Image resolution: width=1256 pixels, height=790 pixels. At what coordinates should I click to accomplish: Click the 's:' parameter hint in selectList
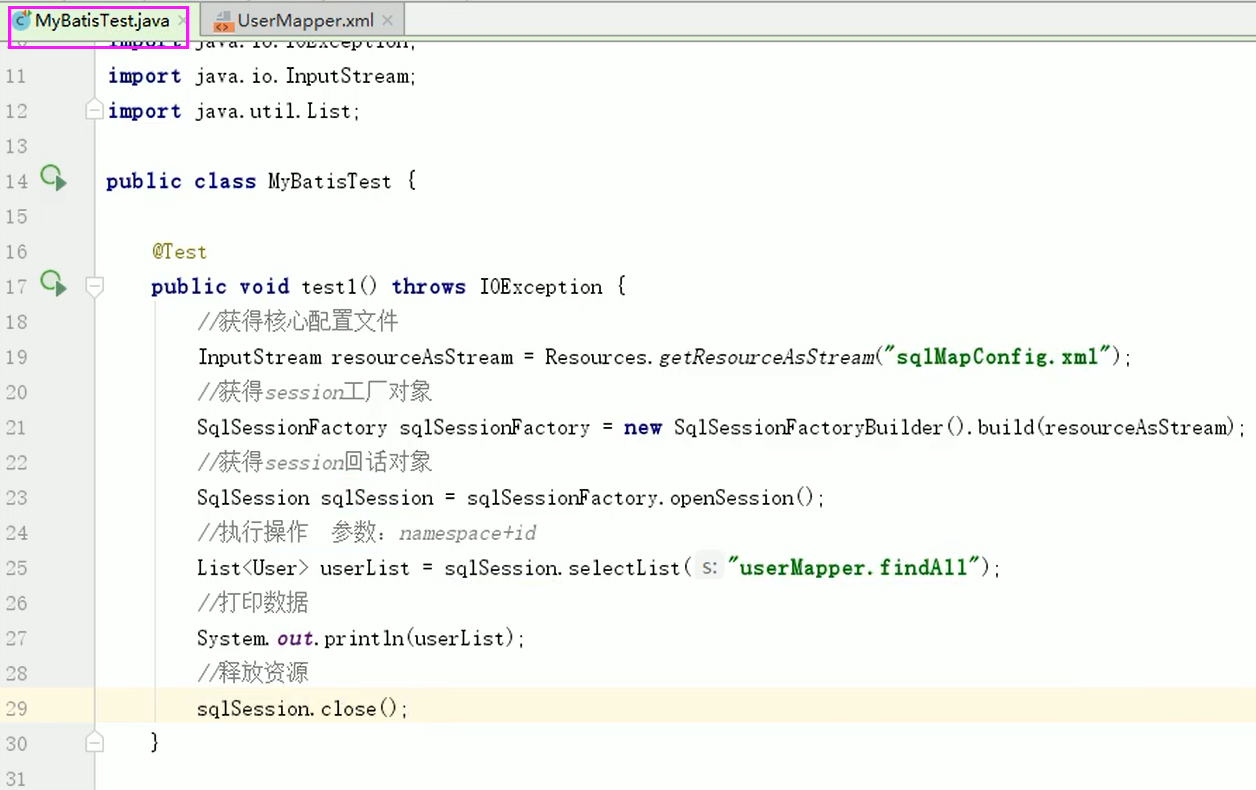point(709,568)
